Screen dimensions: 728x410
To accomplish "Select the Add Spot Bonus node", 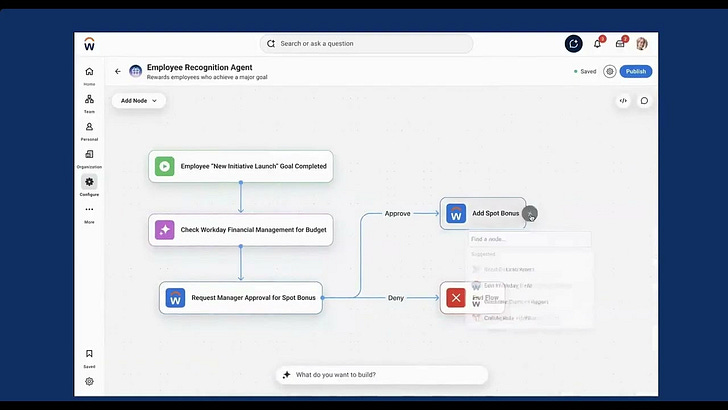I will click(x=483, y=214).
